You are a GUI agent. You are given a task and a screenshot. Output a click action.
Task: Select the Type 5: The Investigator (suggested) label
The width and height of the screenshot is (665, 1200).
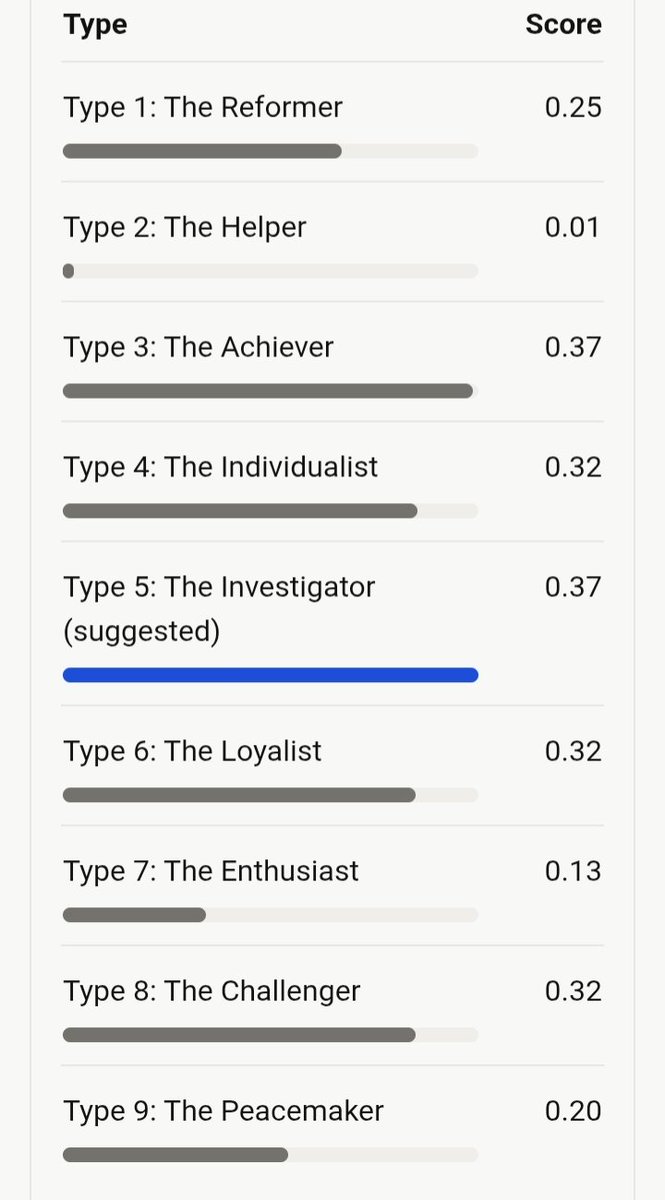click(x=219, y=609)
